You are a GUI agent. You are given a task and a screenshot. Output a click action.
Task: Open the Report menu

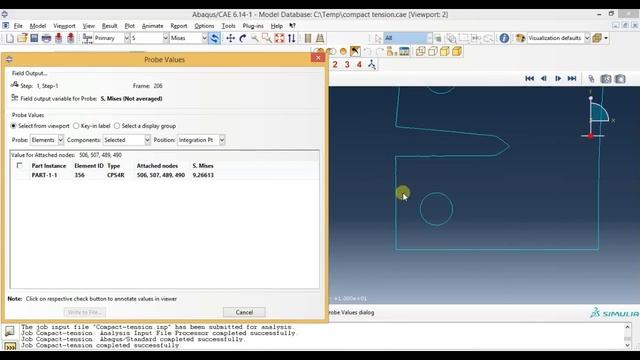[179, 26]
